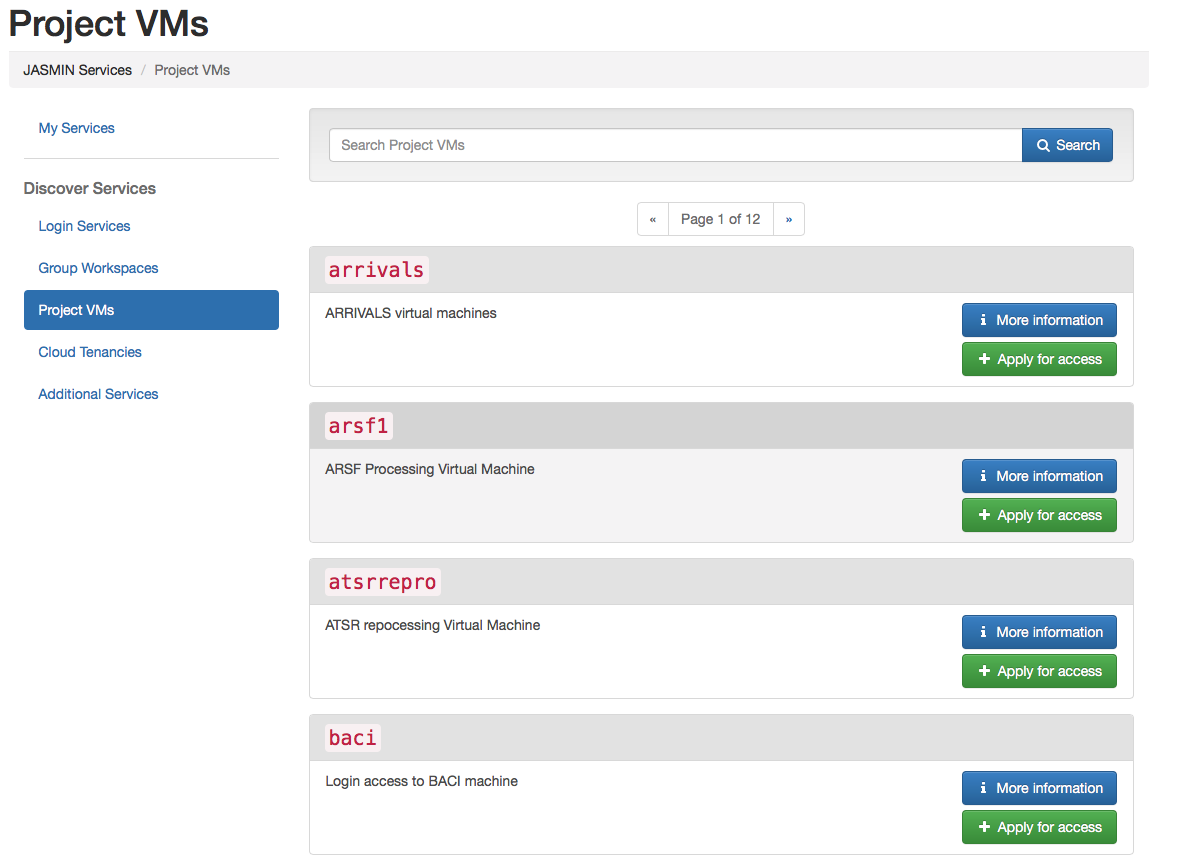Open Group Workspaces in the sidebar
Image resolution: width=1186 pixels, height=862 pixels.
click(x=98, y=268)
